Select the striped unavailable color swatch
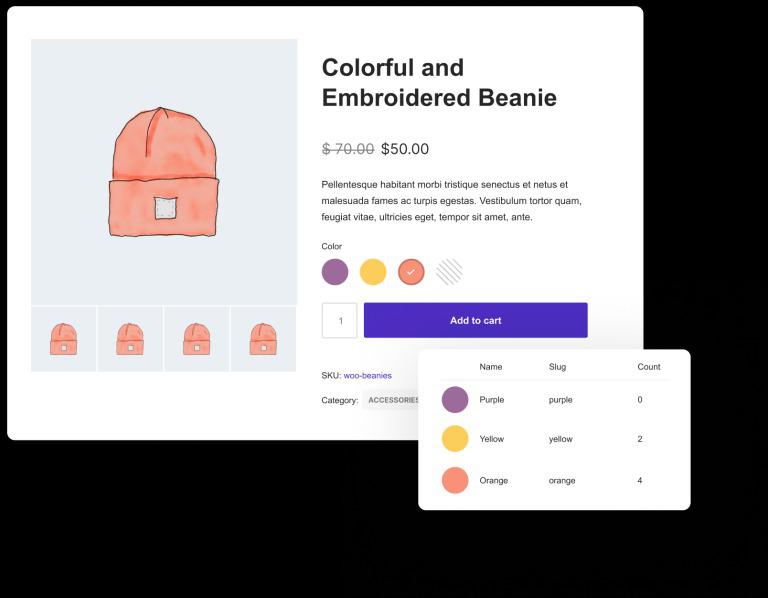This screenshot has height=598, width=768. 449,272
